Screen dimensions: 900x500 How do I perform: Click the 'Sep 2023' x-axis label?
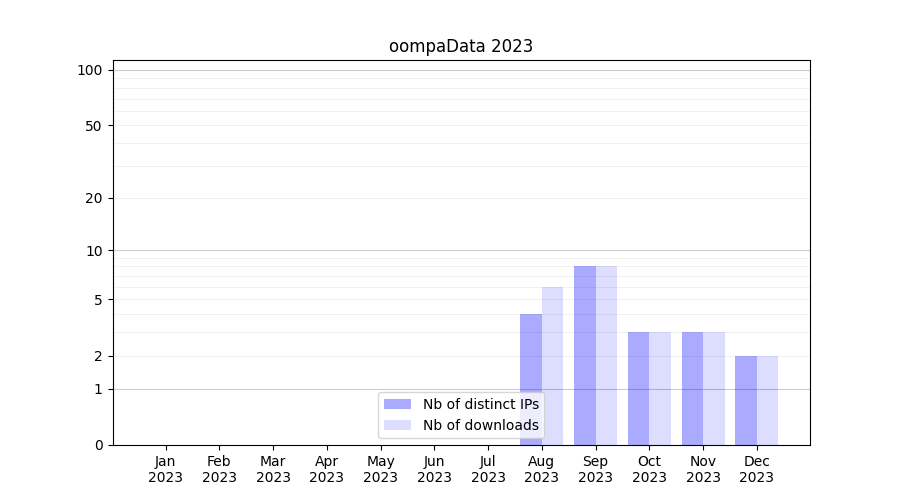[x=595, y=469]
